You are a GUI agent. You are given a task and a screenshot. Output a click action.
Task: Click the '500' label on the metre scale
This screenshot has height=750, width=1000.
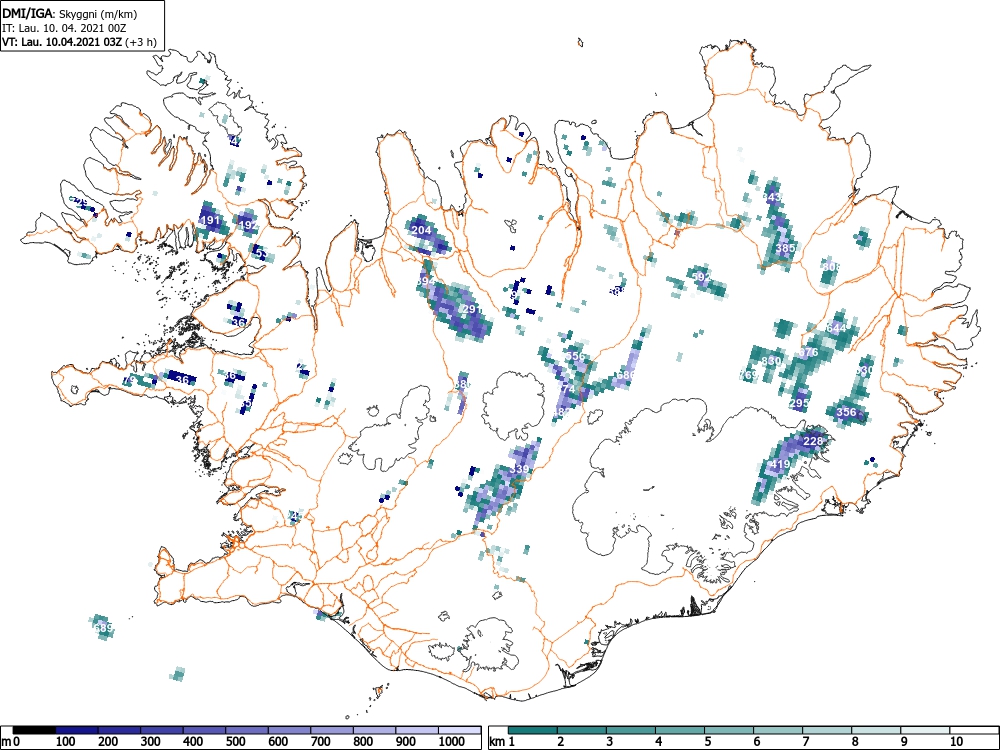pyautogui.click(x=235, y=742)
